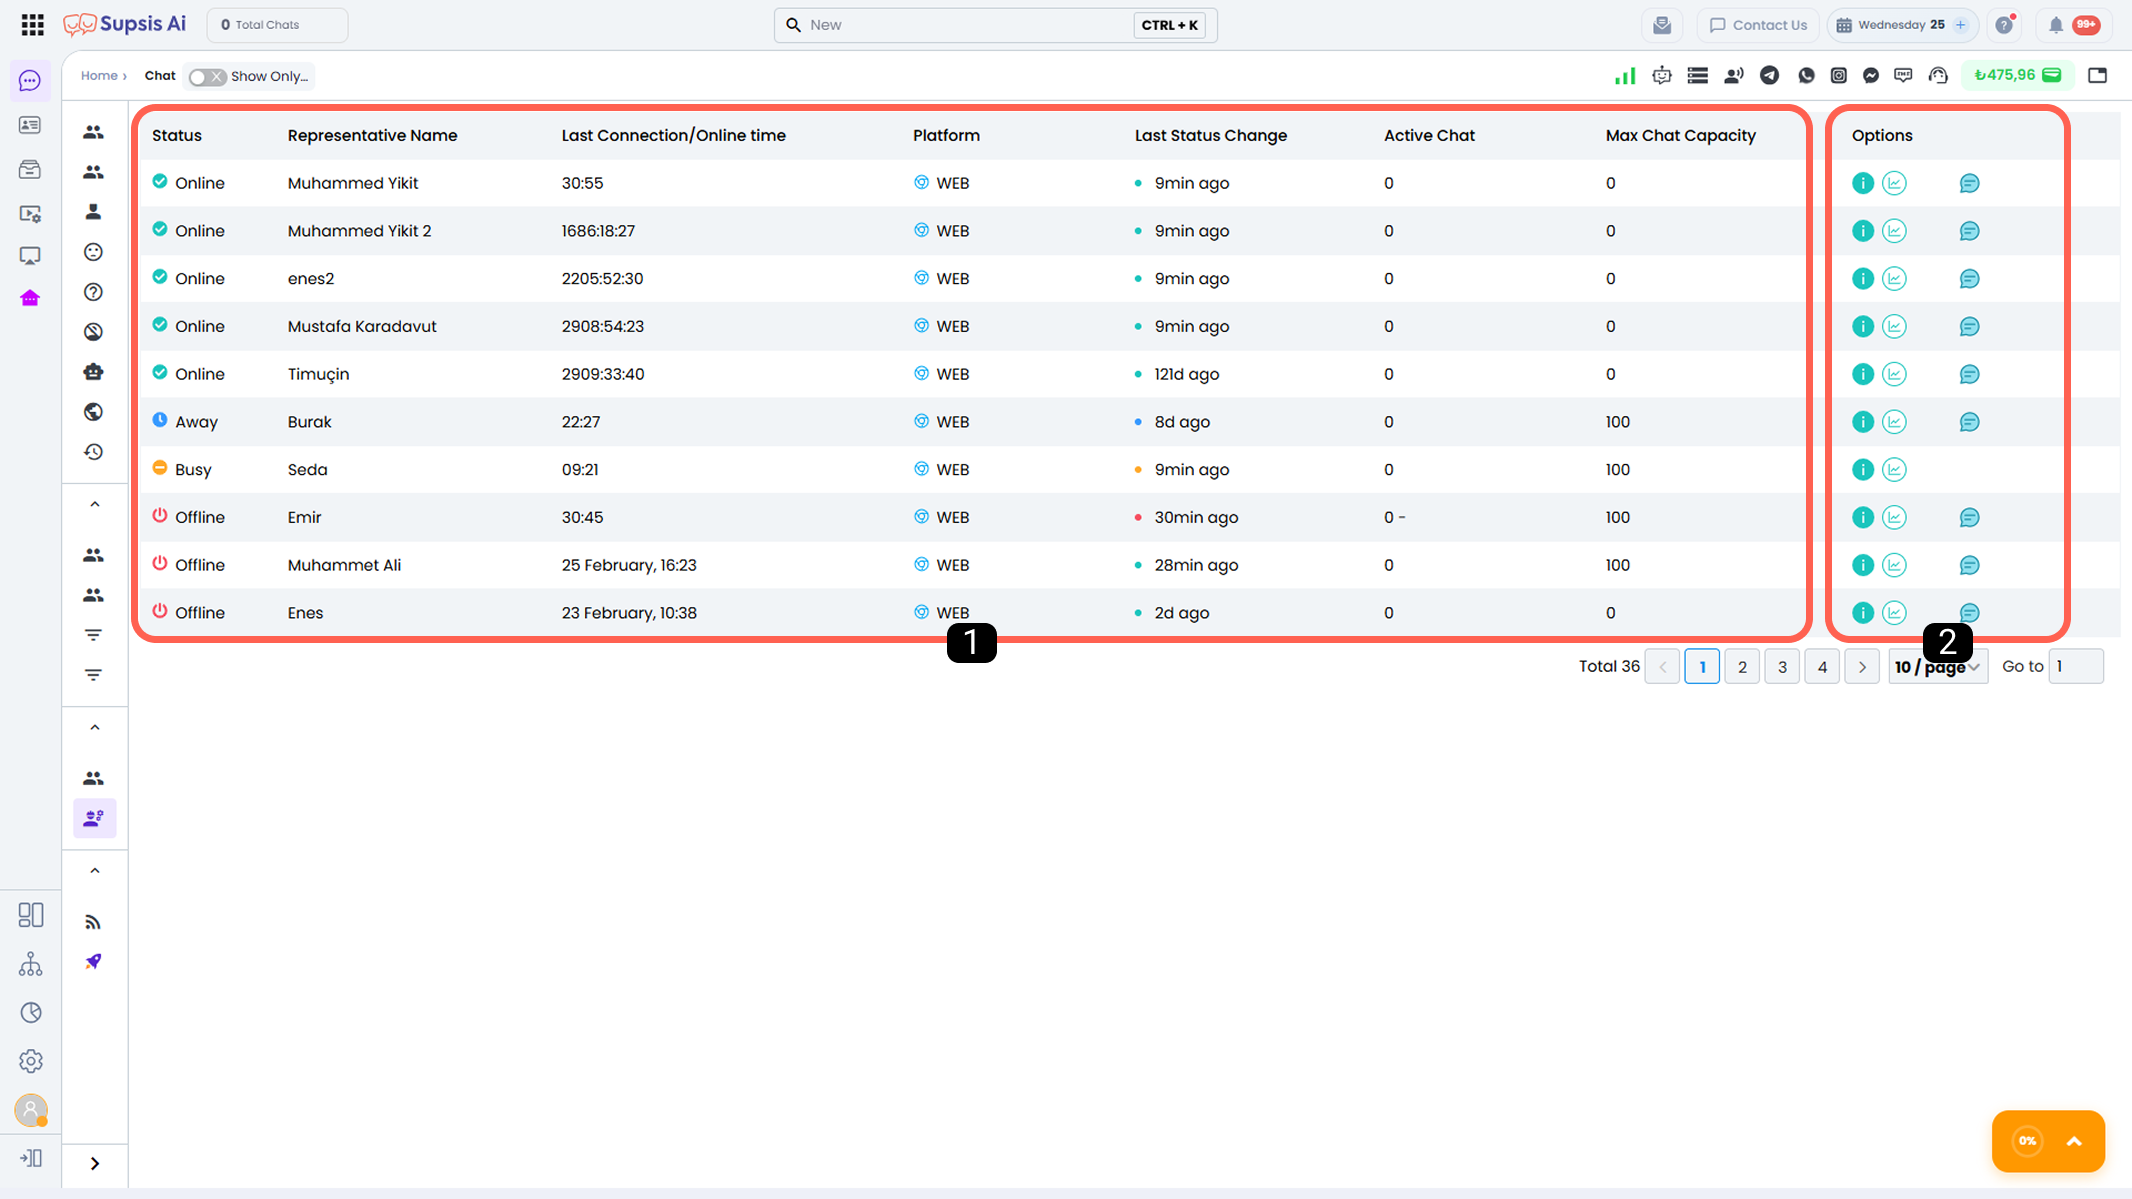Open the apps grid menu
The width and height of the screenshot is (2132, 1199).
click(32, 25)
